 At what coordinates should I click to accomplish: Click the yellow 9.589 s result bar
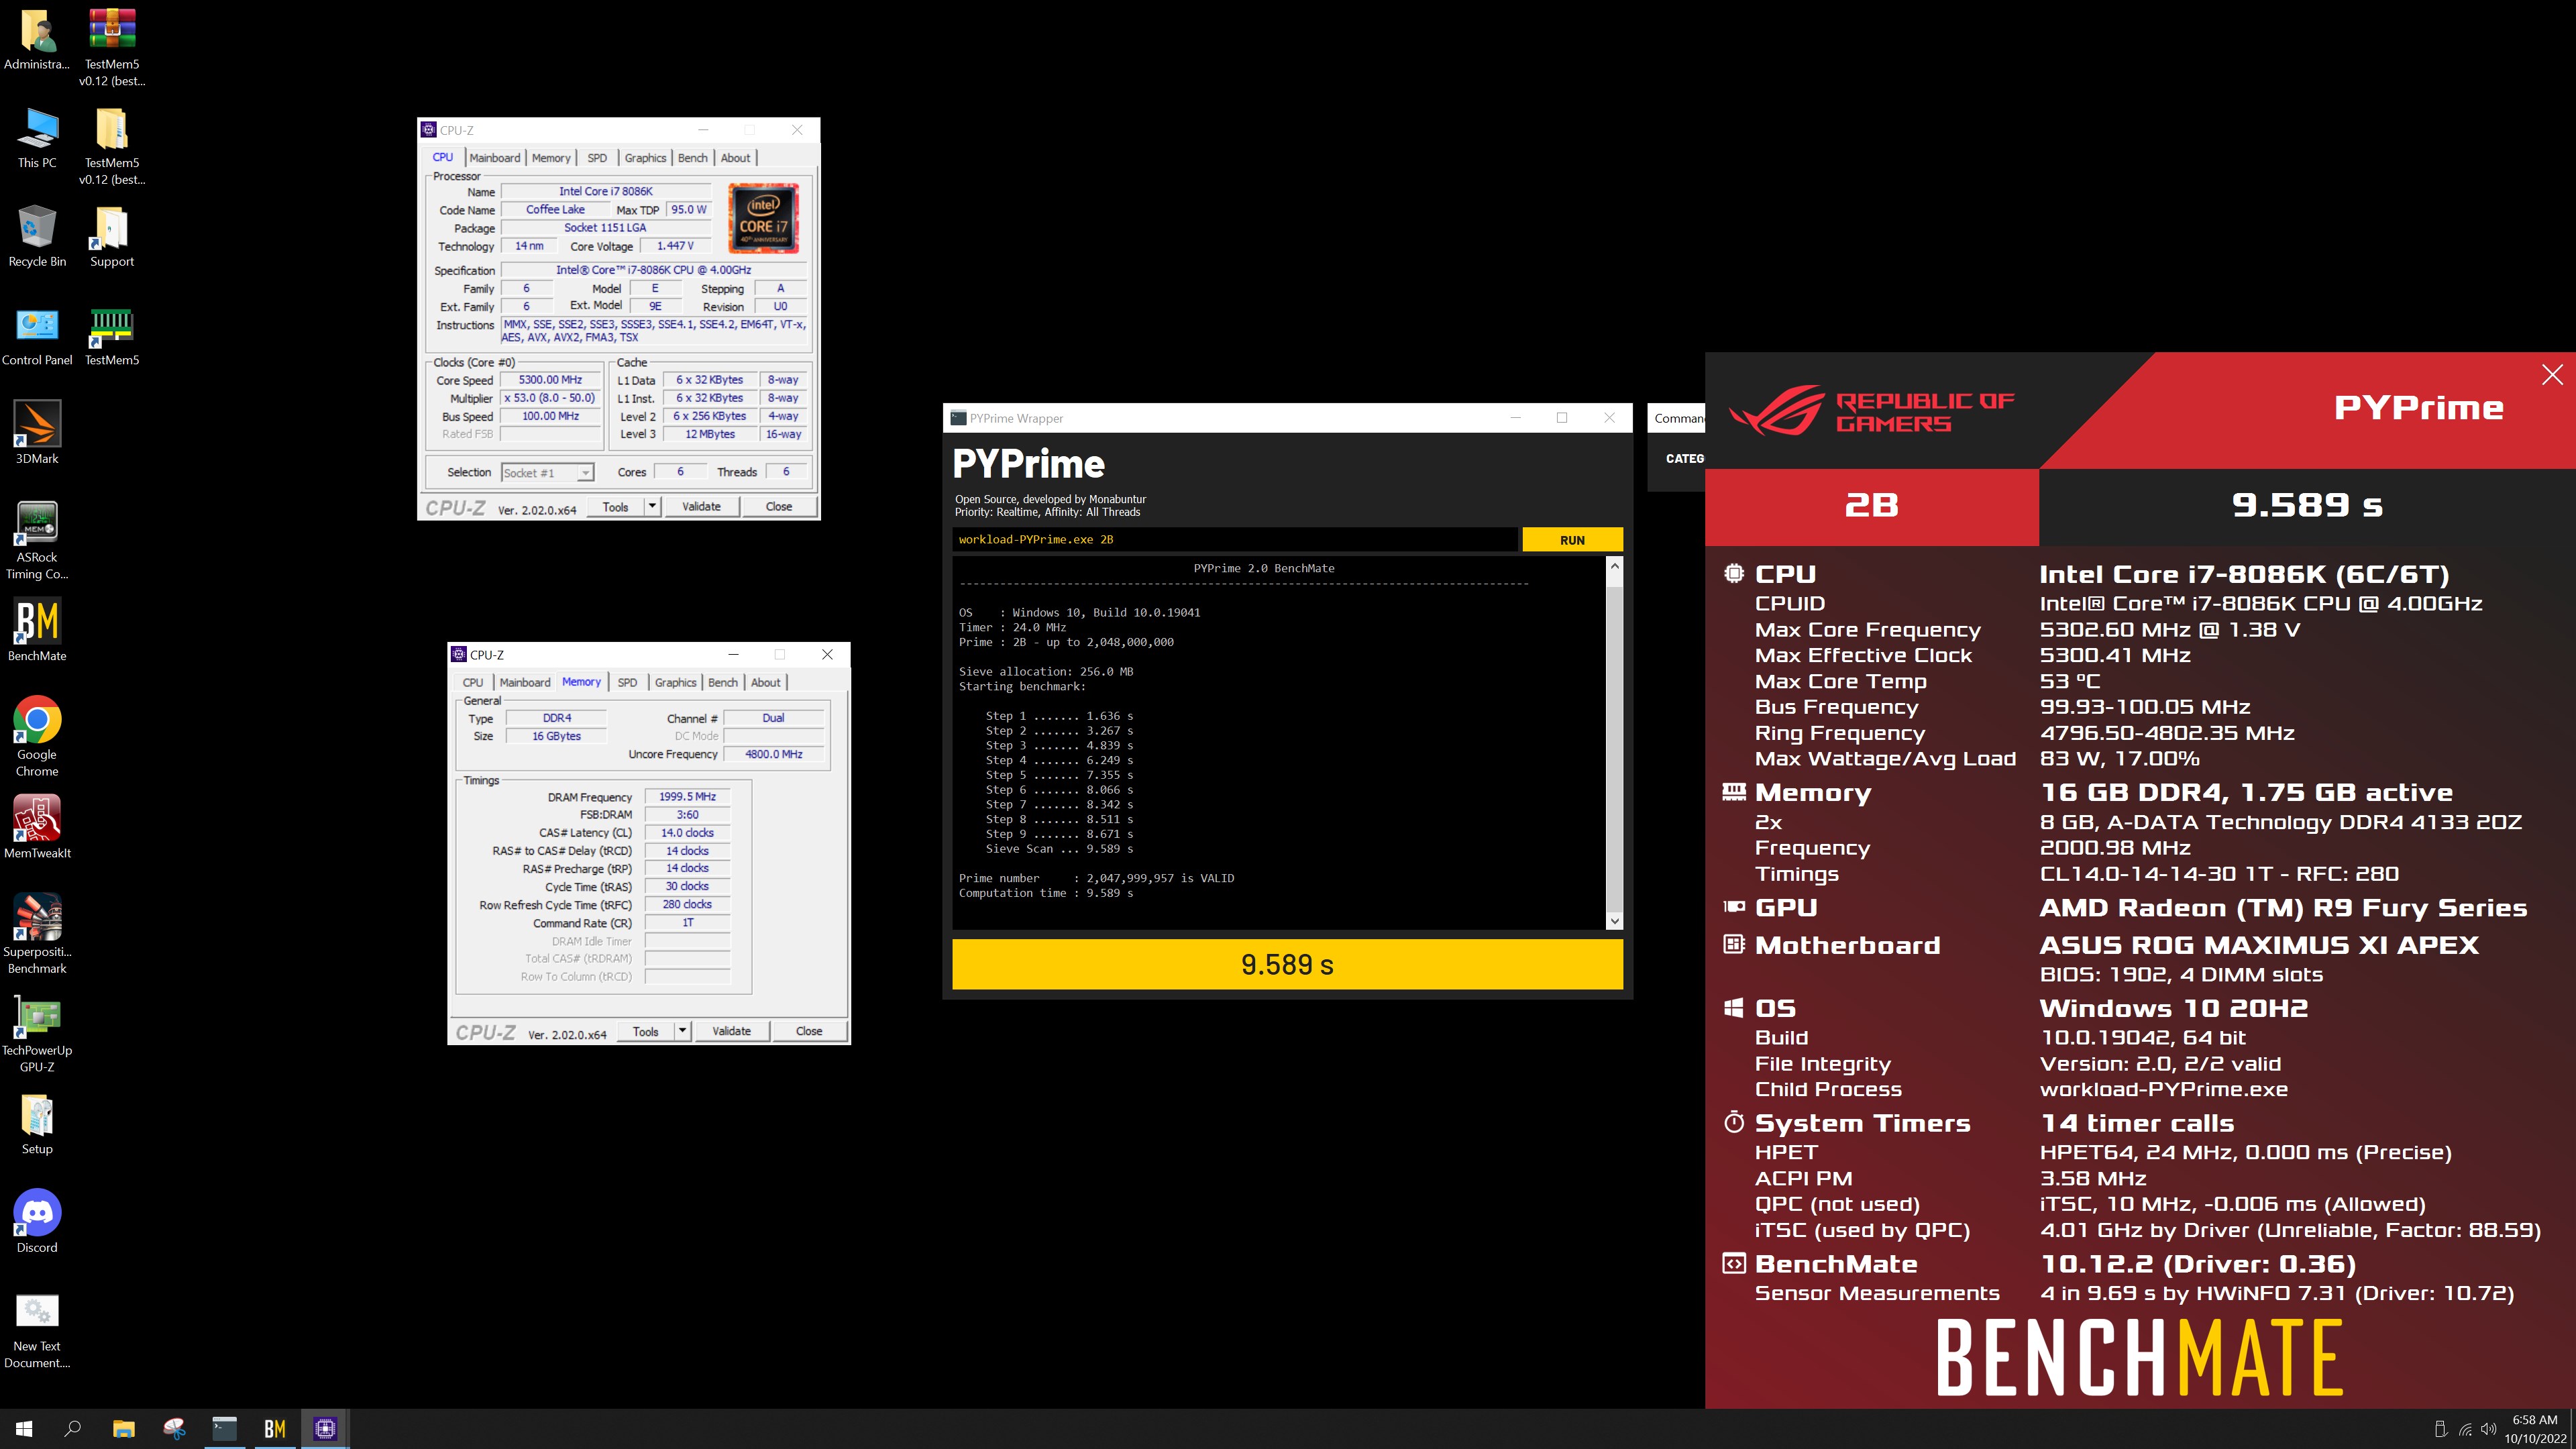1287,964
